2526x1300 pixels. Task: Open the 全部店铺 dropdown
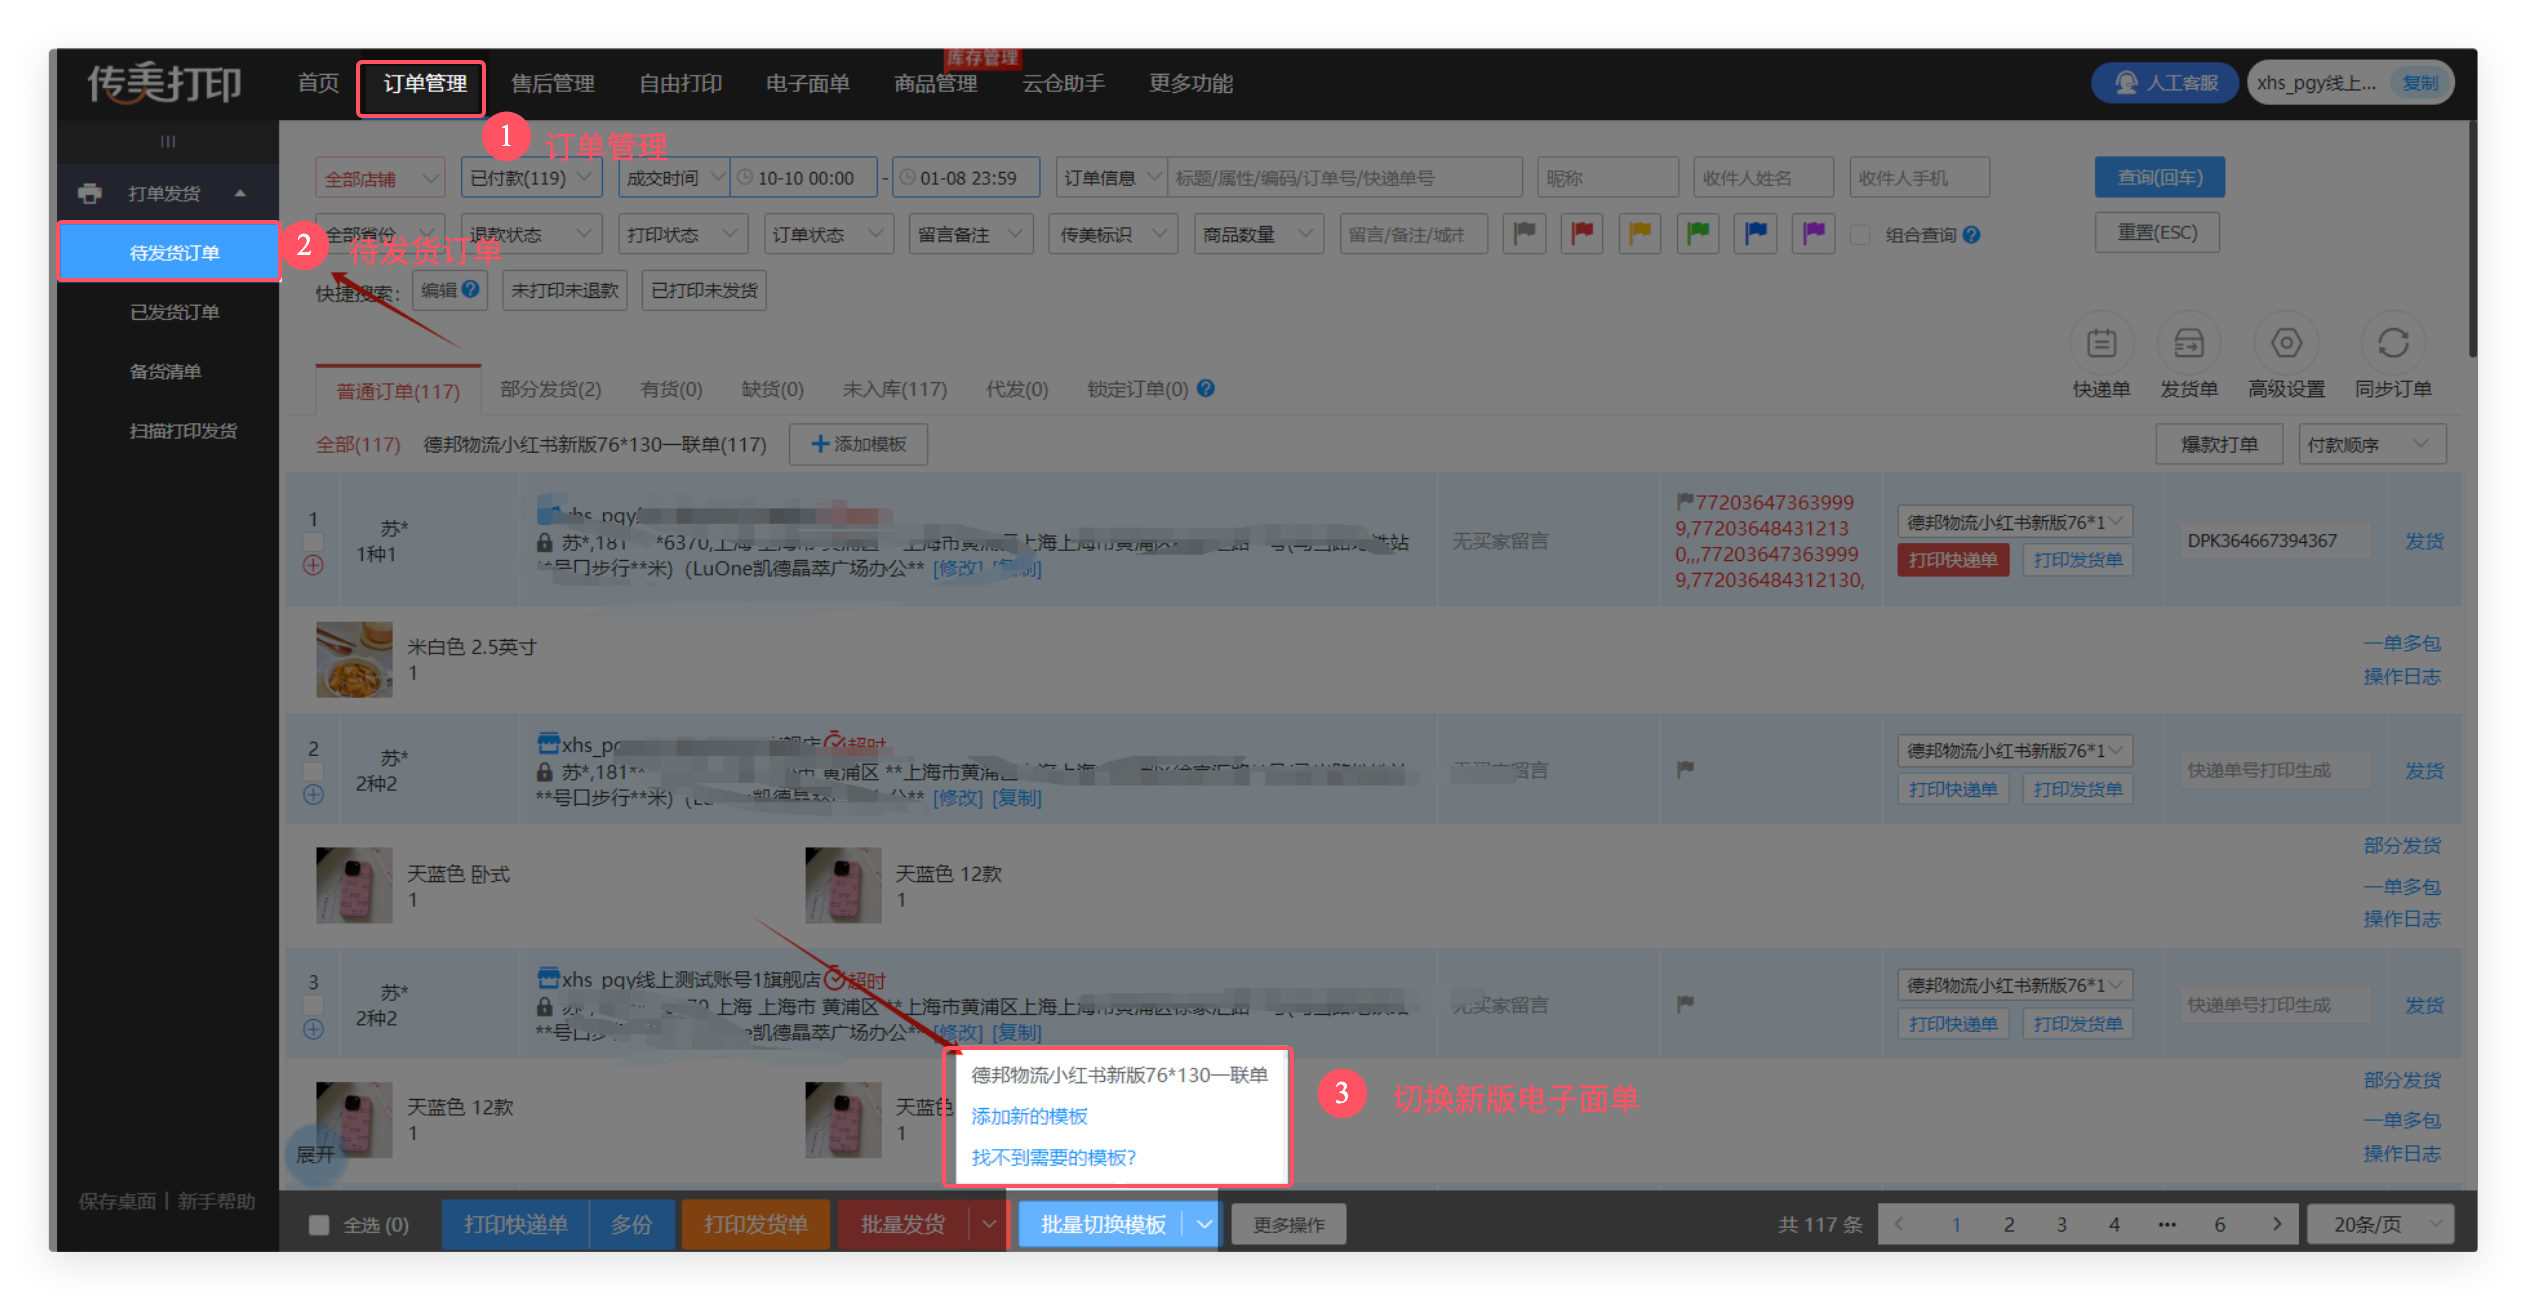pos(380,178)
